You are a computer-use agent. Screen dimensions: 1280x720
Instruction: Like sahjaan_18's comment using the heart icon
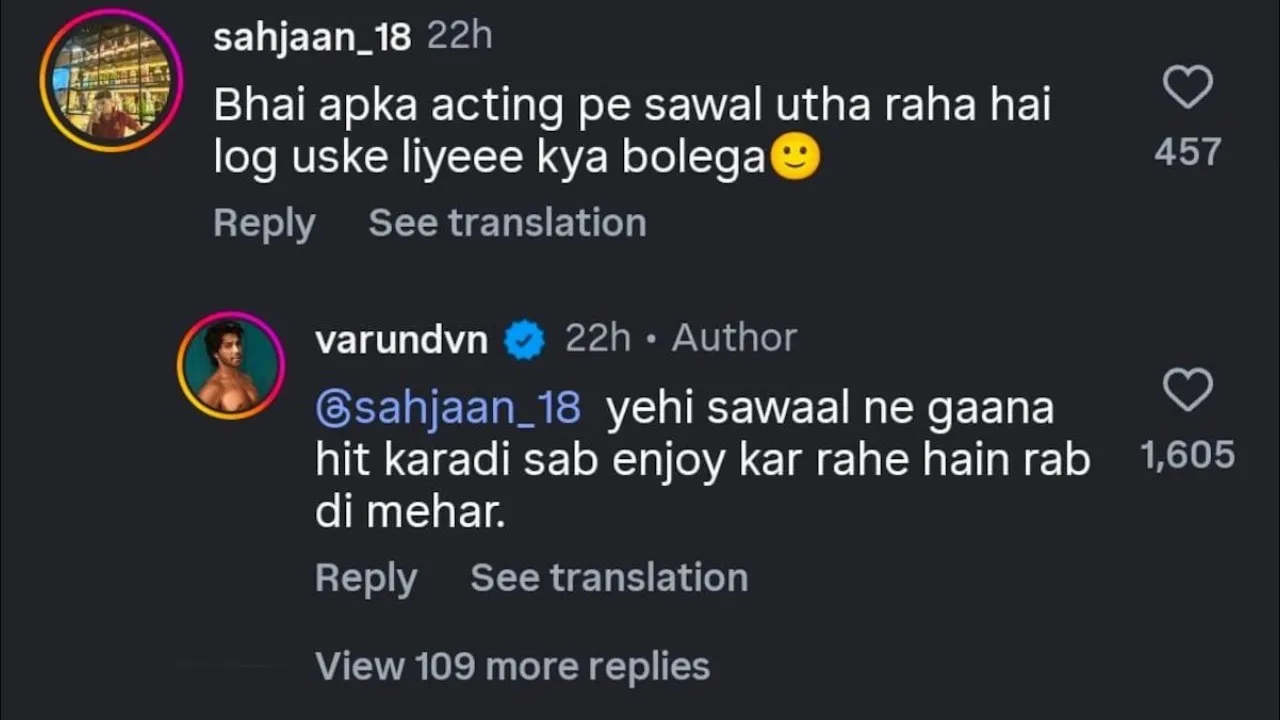click(1188, 87)
